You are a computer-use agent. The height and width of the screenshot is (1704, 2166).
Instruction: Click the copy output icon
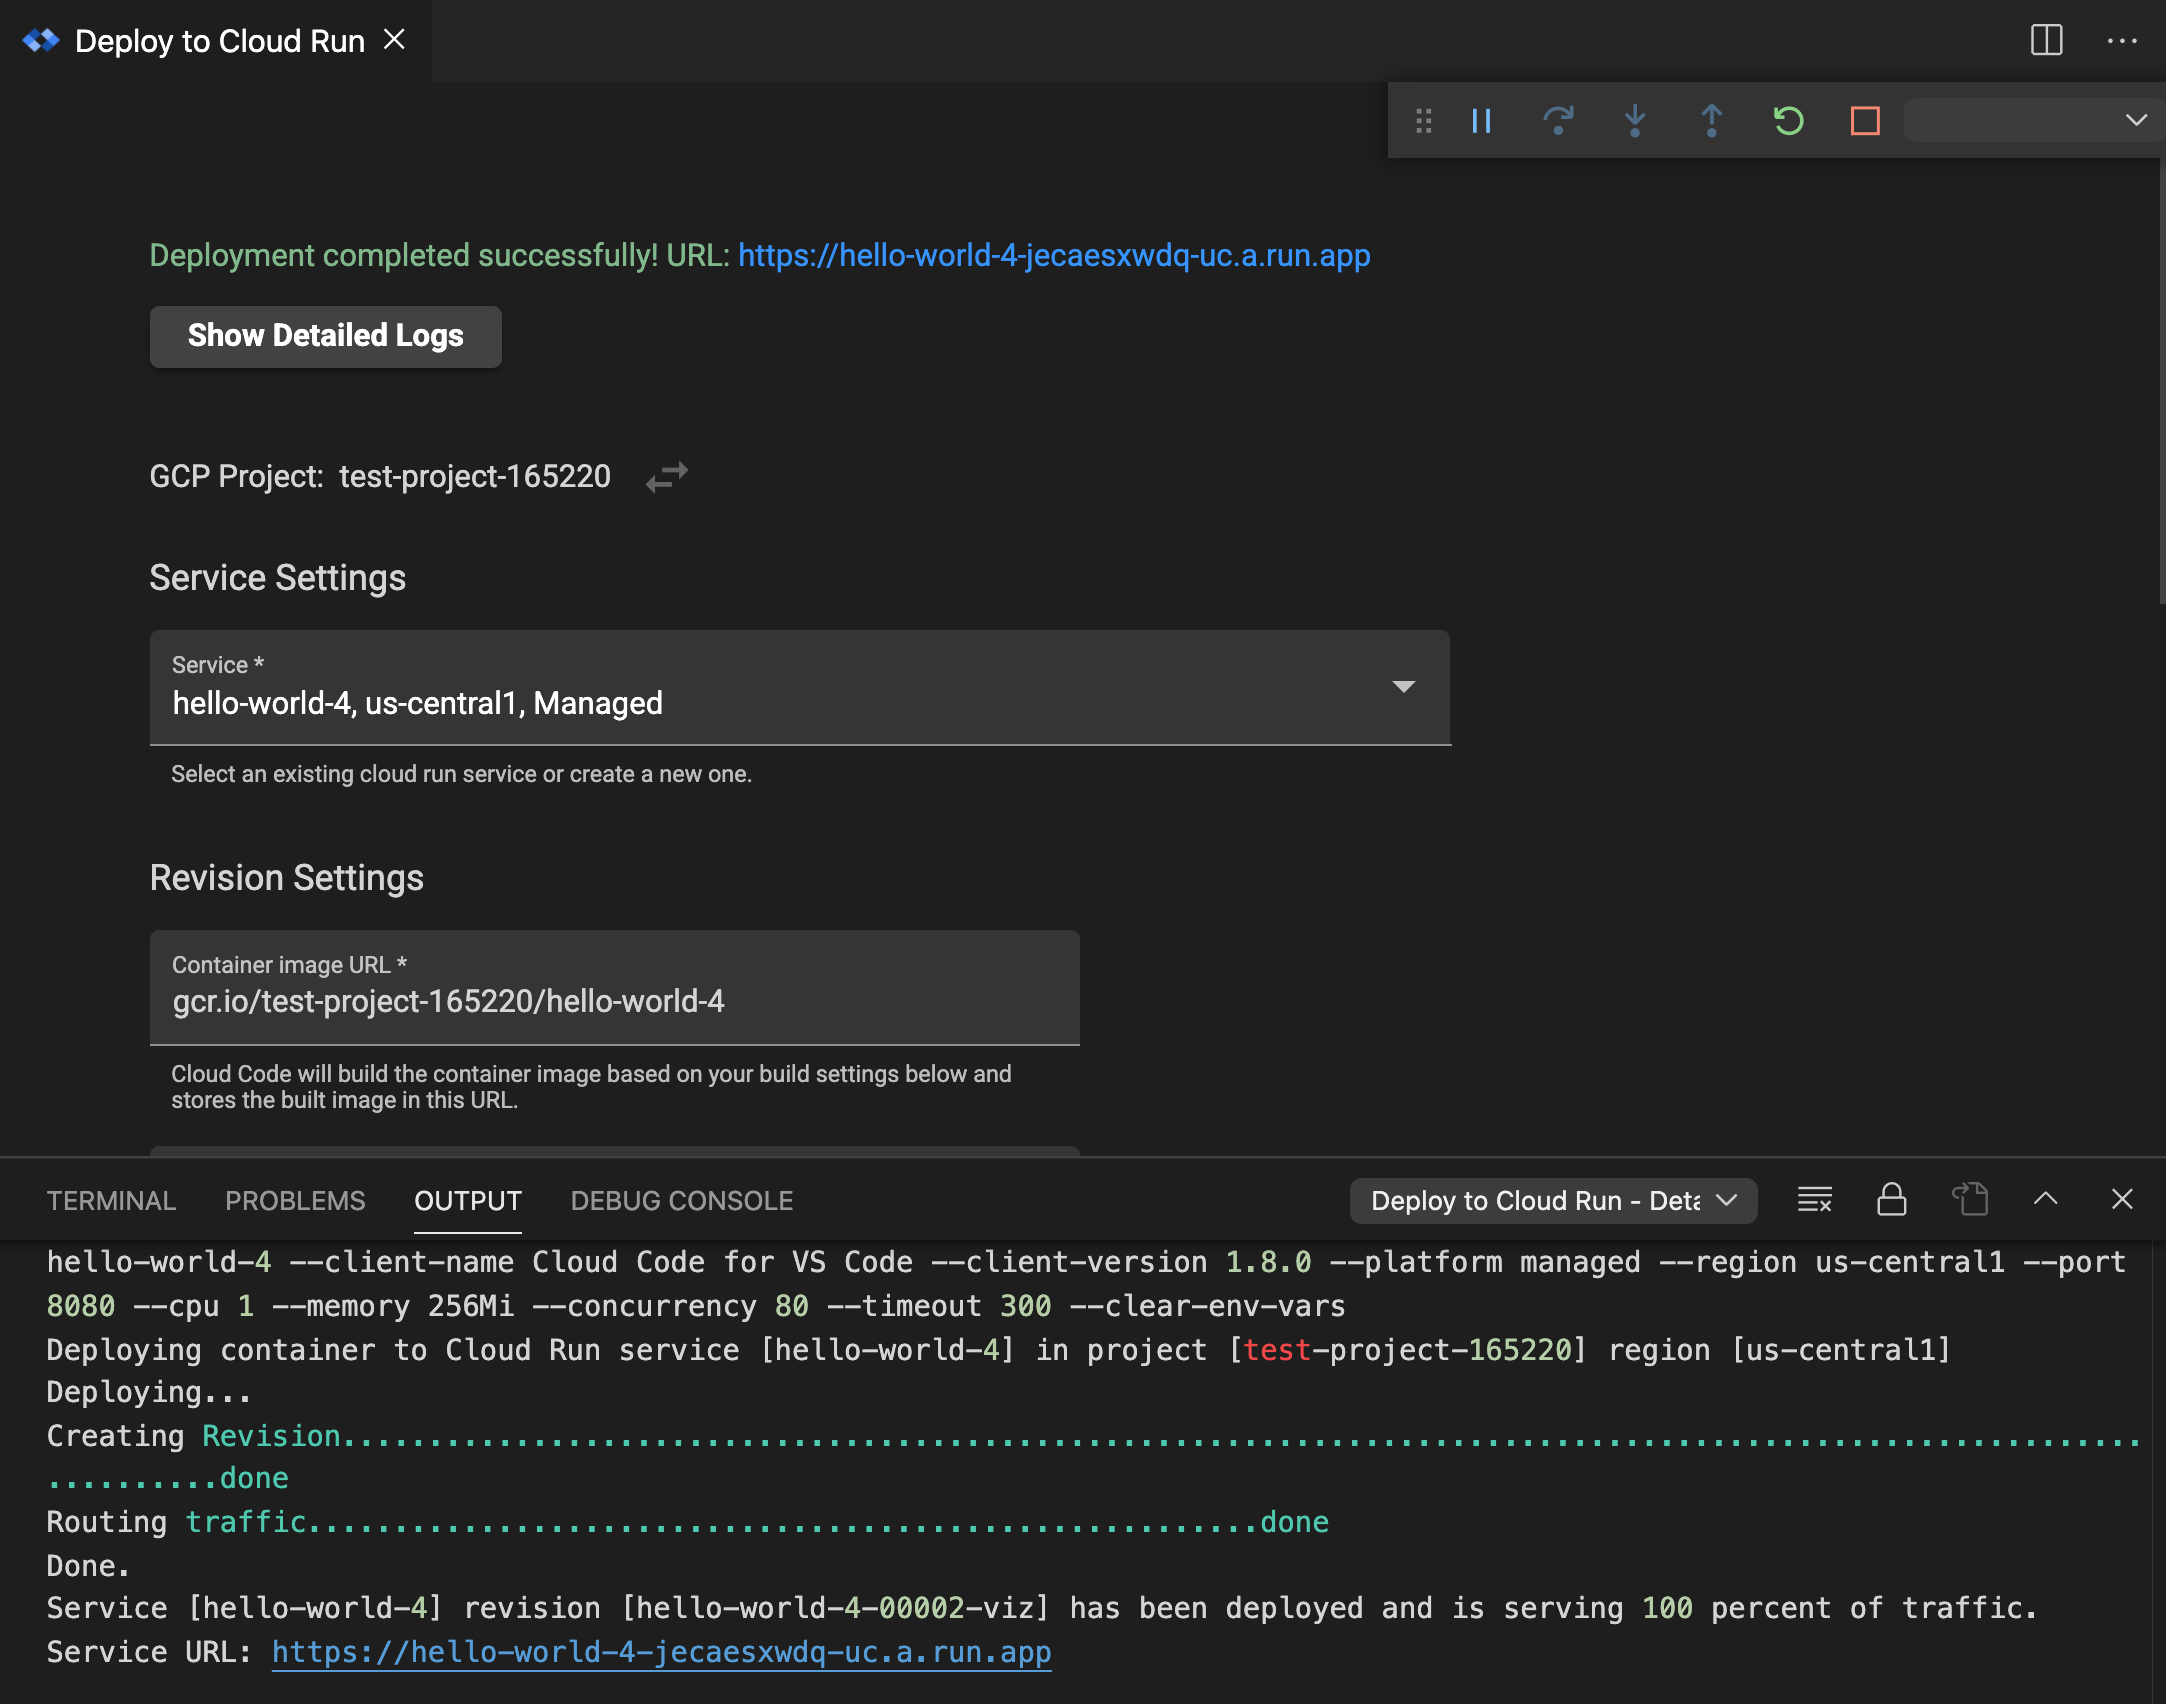pyautogui.click(x=1967, y=1199)
